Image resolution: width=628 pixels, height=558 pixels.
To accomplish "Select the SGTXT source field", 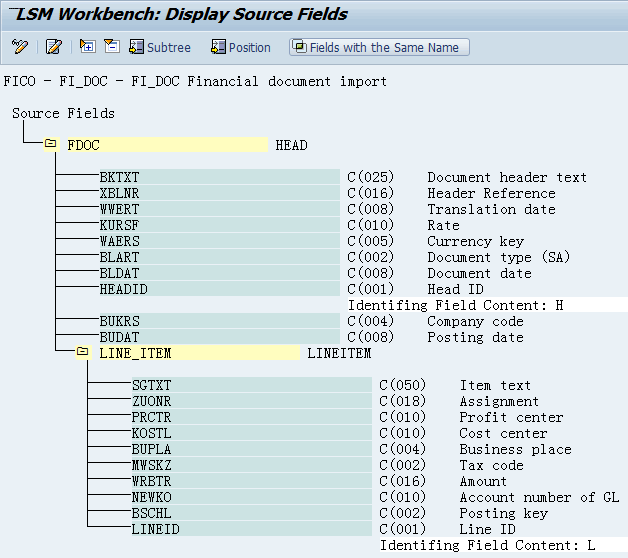I will (x=252, y=385).
